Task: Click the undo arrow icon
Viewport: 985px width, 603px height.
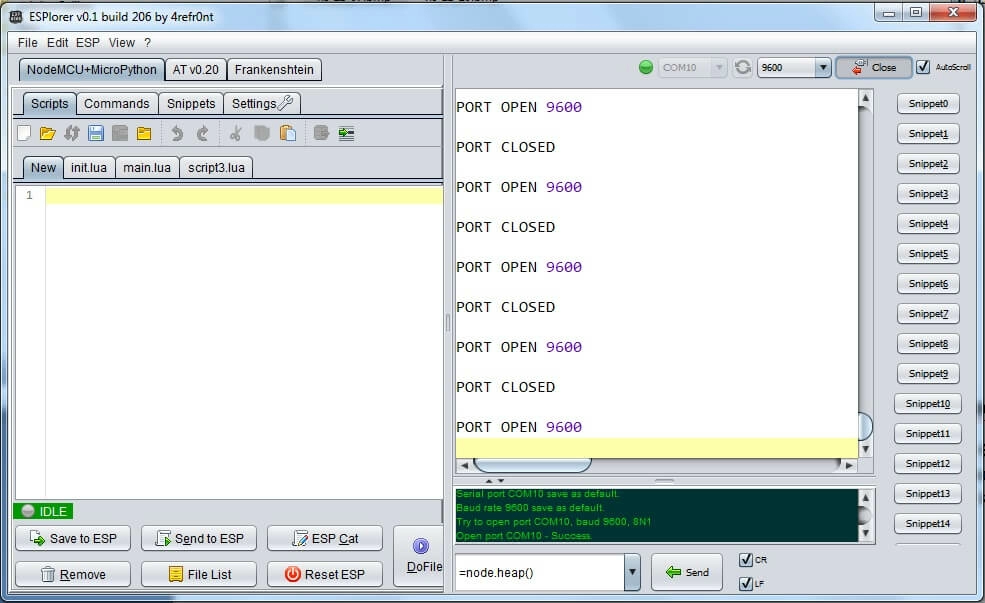Action: pos(177,133)
